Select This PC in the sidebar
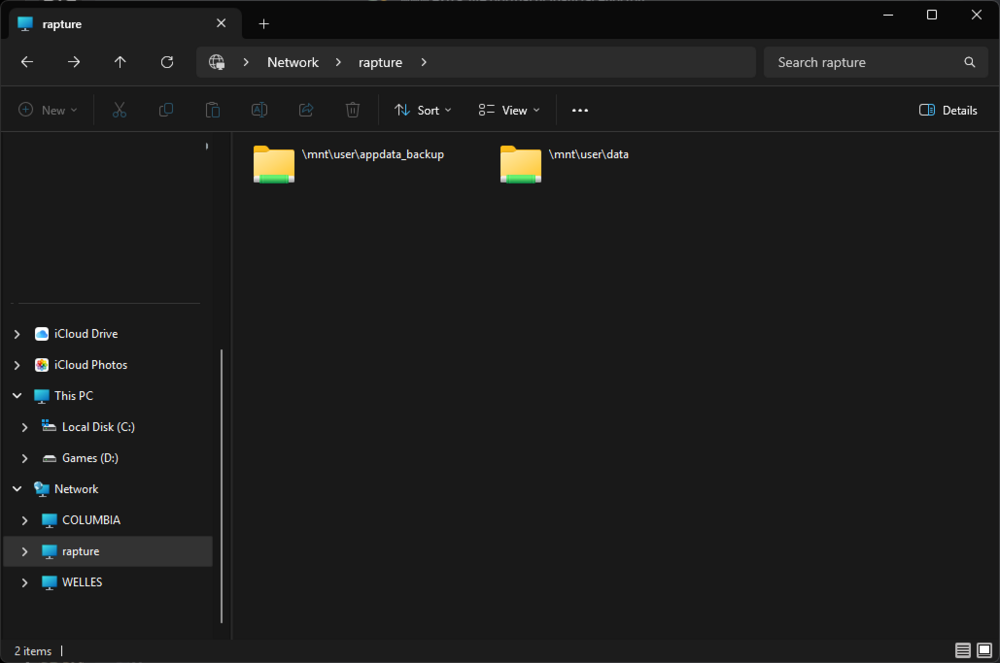The height and width of the screenshot is (663, 1000). [73, 396]
